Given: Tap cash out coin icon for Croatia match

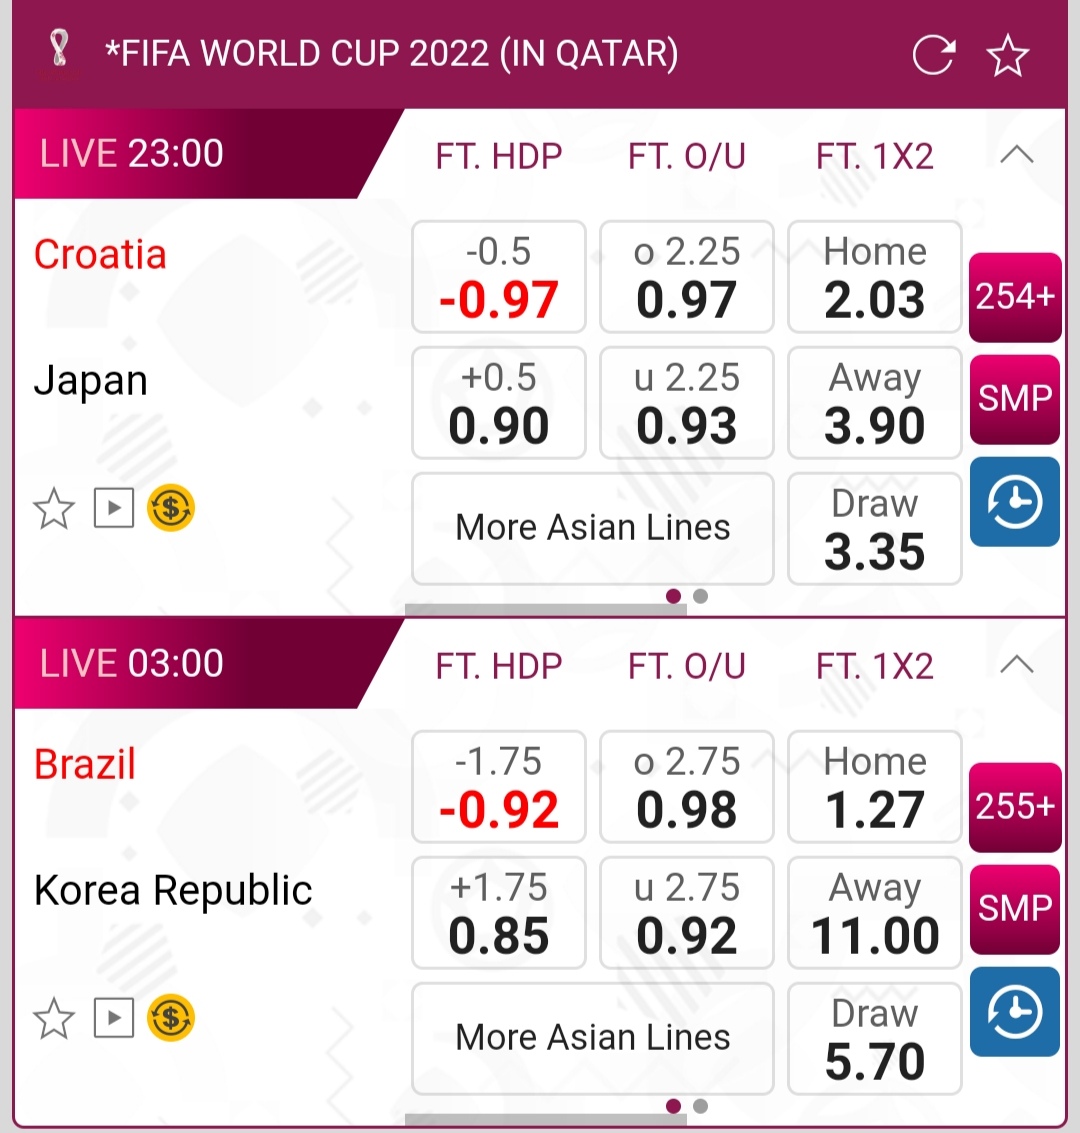Looking at the screenshot, I should (x=171, y=509).
